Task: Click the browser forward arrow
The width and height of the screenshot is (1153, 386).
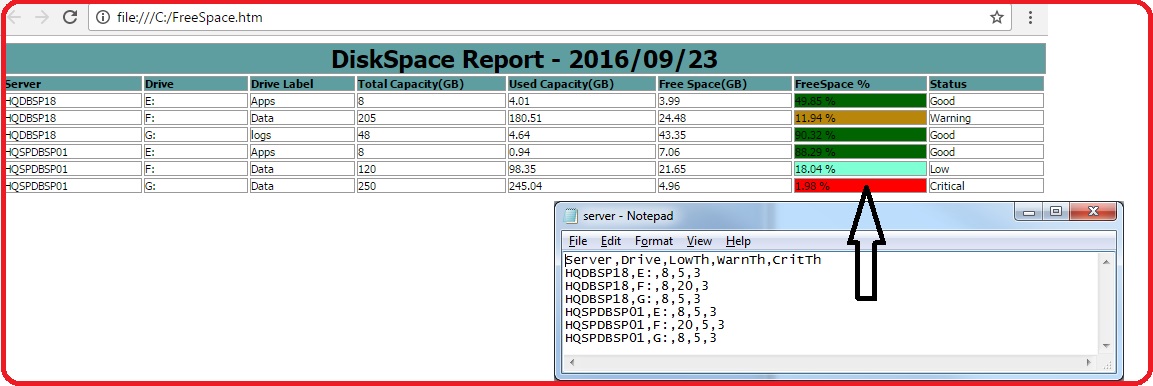Action: (42, 17)
